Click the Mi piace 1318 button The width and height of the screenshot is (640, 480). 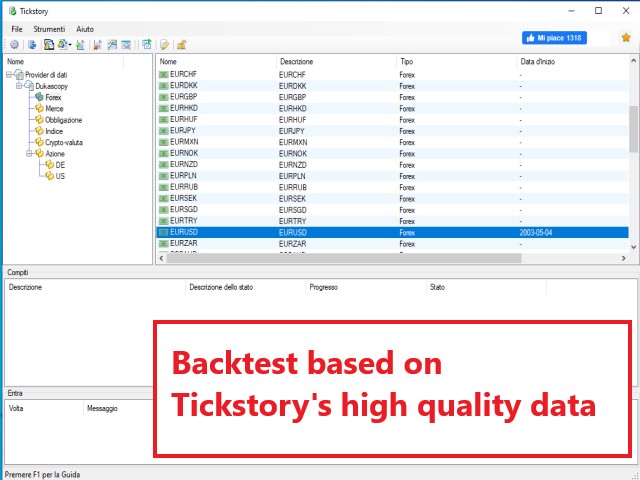pos(554,38)
